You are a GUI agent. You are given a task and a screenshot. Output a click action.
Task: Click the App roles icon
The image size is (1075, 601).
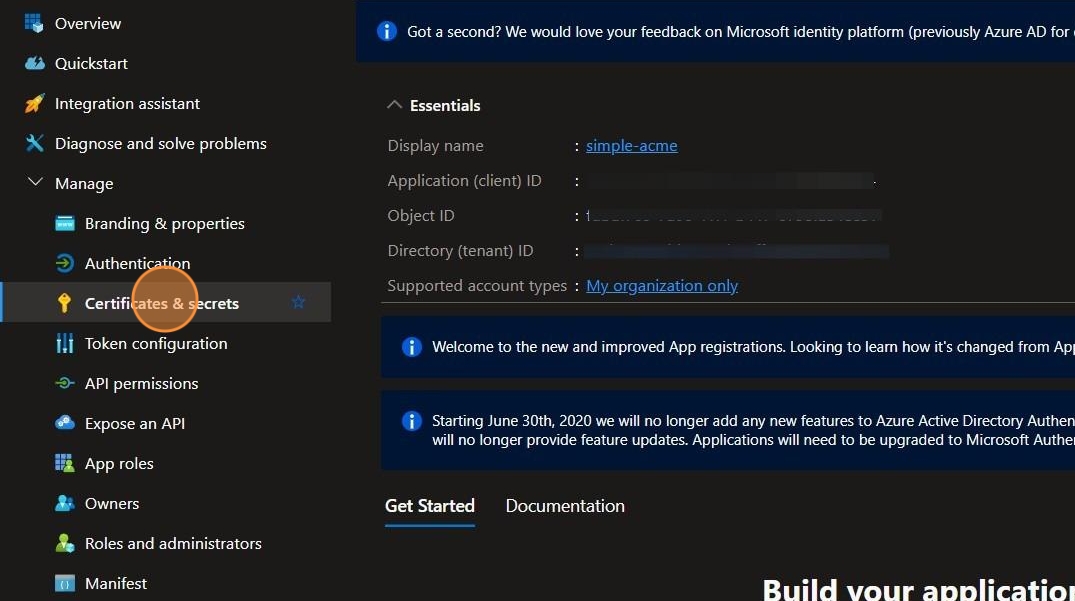click(64, 463)
